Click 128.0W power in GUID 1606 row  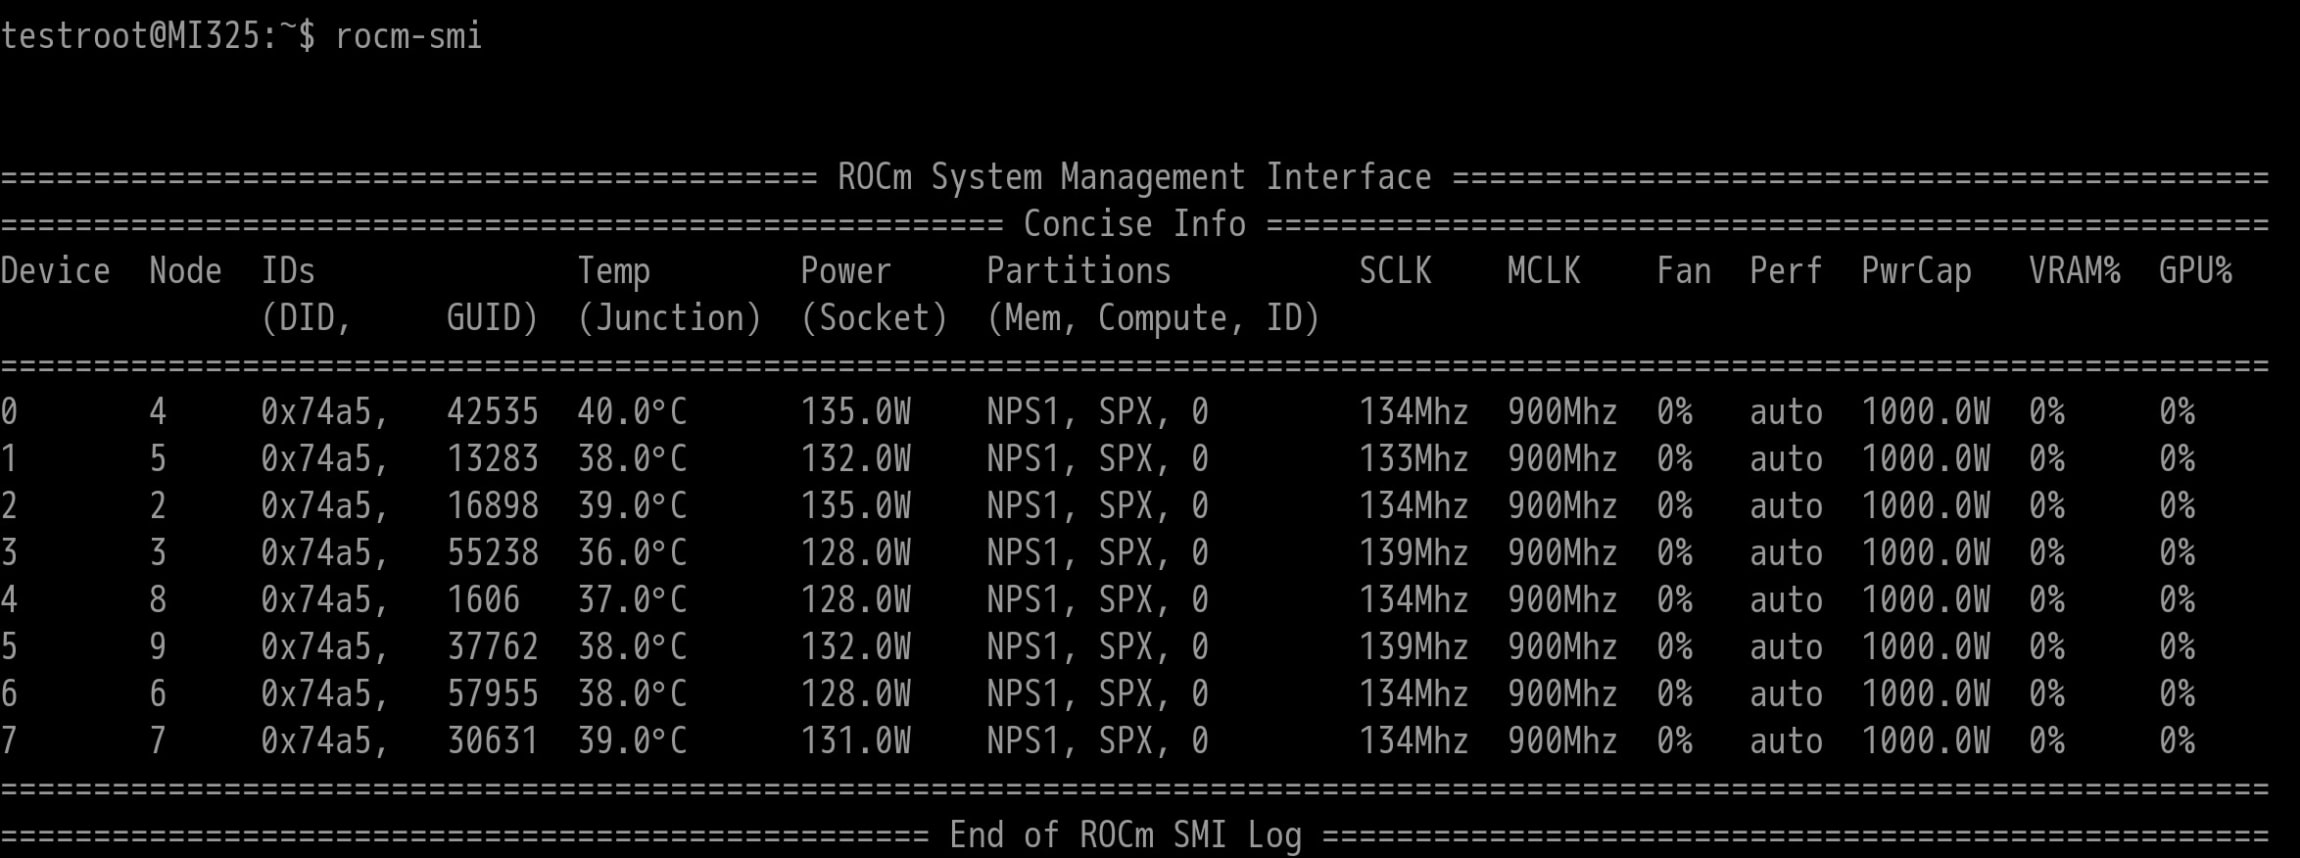pos(855,600)
